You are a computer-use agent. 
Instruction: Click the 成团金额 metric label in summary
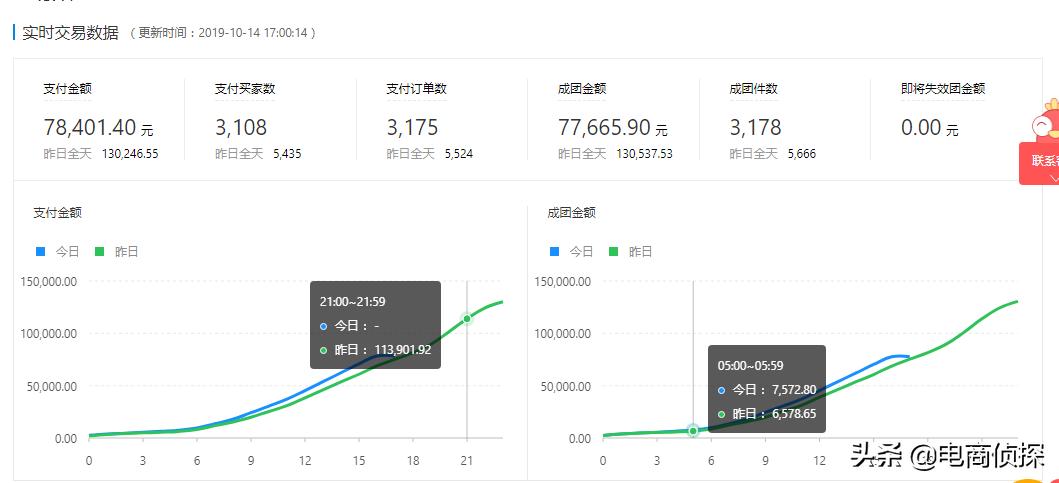click(x=582, y=88)
